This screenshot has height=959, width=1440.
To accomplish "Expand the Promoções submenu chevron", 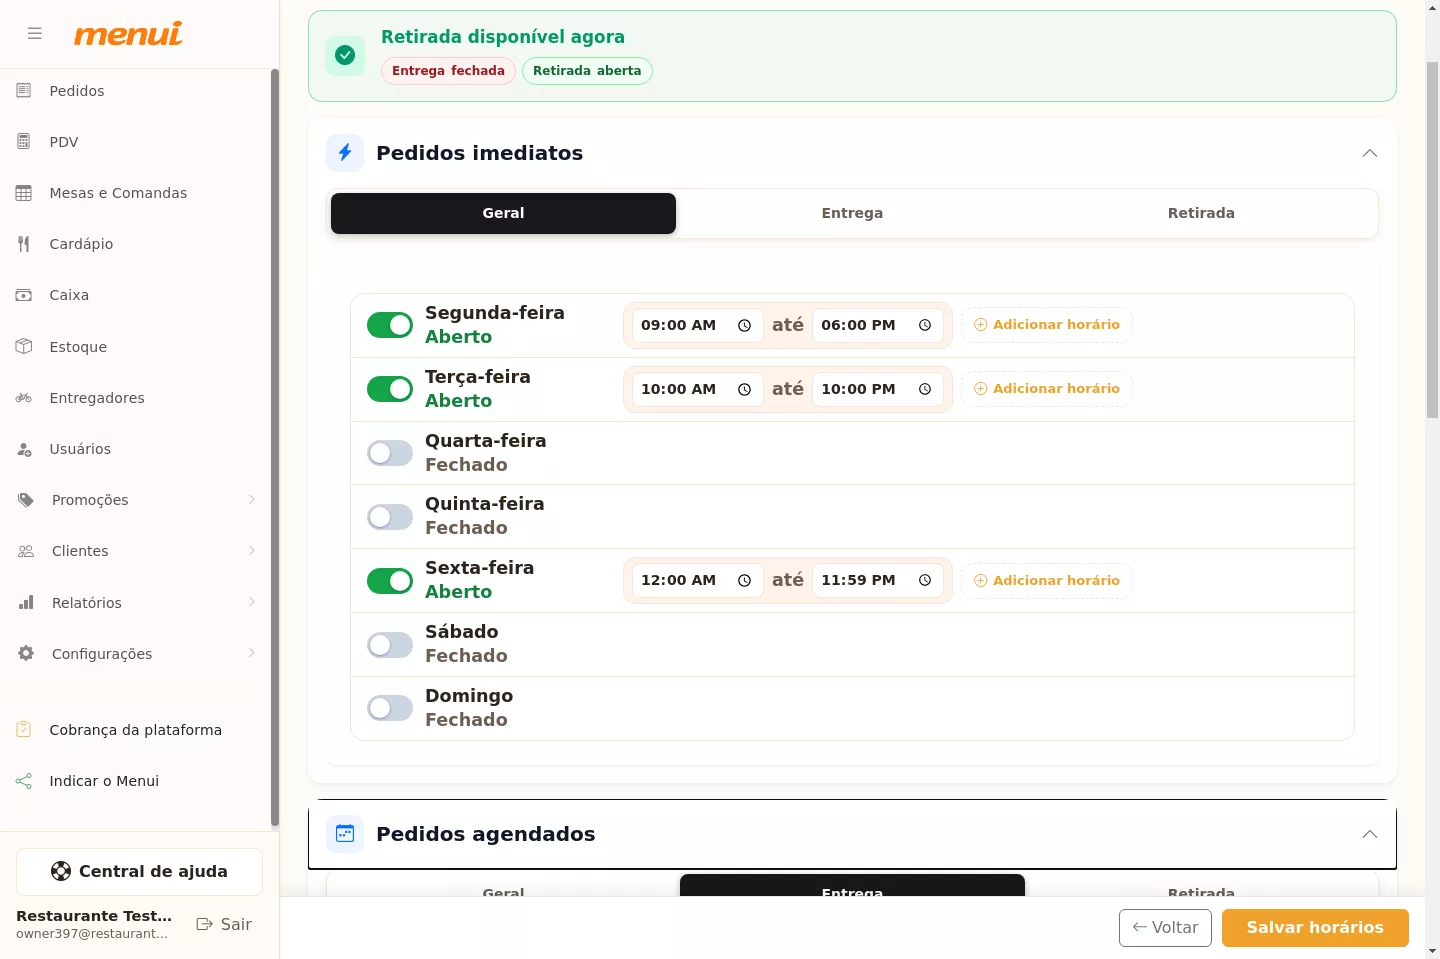I will 252,500.
